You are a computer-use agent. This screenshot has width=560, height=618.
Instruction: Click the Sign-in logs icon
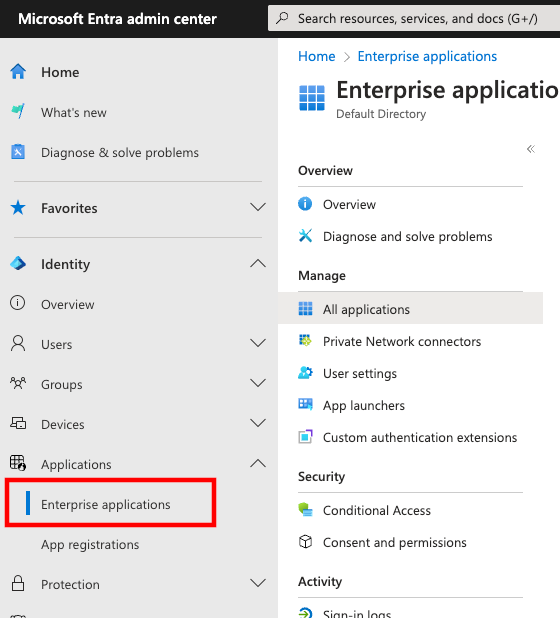[305, 613]
